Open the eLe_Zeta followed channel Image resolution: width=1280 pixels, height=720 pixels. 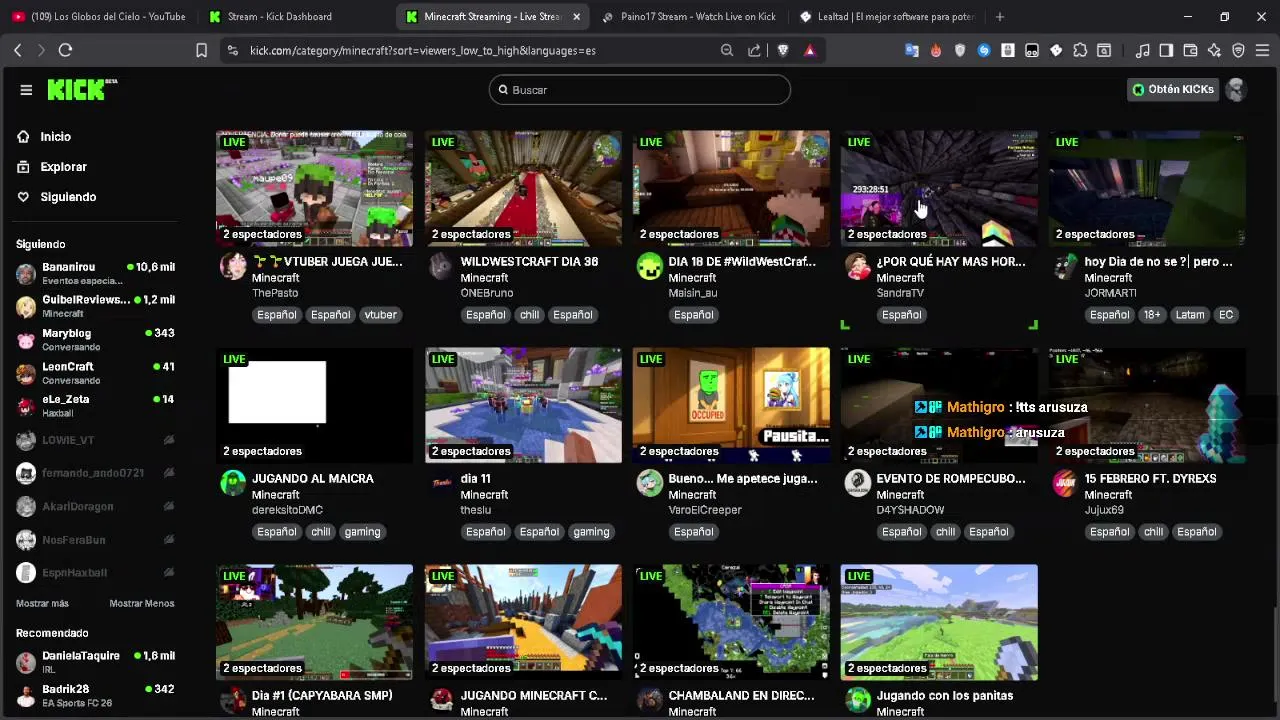point(95,406)
